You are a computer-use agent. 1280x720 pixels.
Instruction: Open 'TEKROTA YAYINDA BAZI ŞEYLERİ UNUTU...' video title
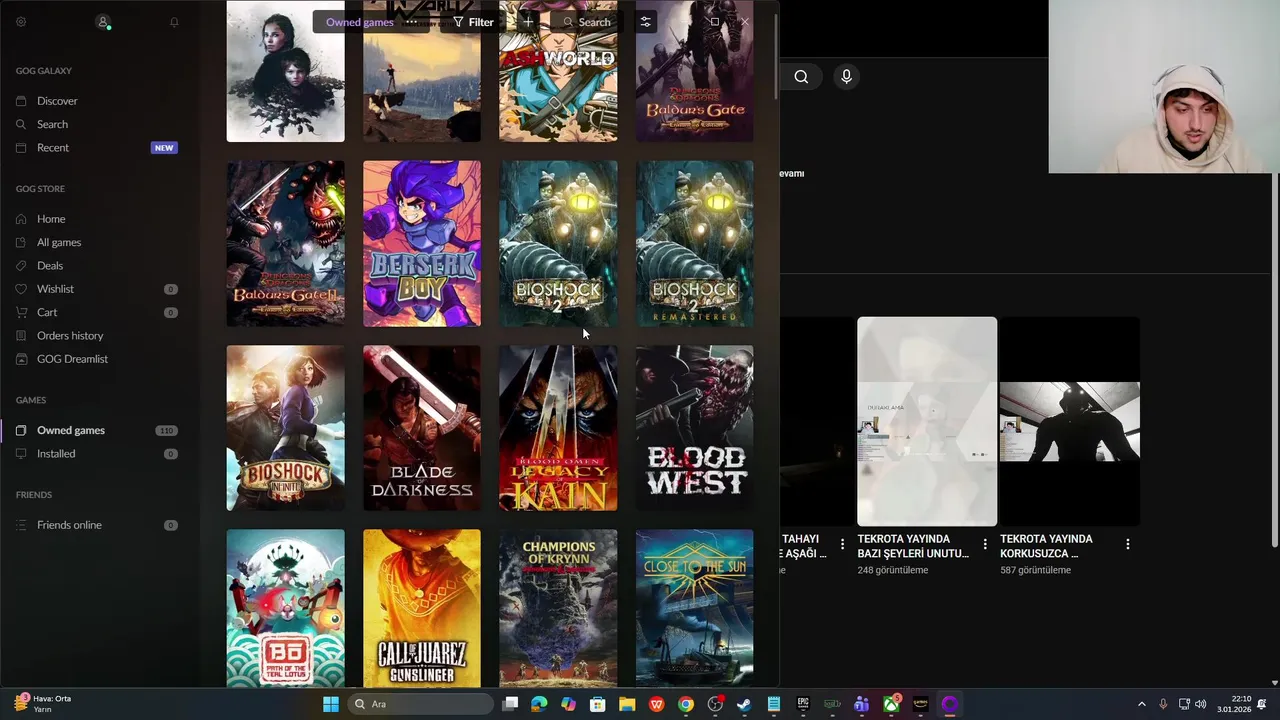[x=913, y=546]
